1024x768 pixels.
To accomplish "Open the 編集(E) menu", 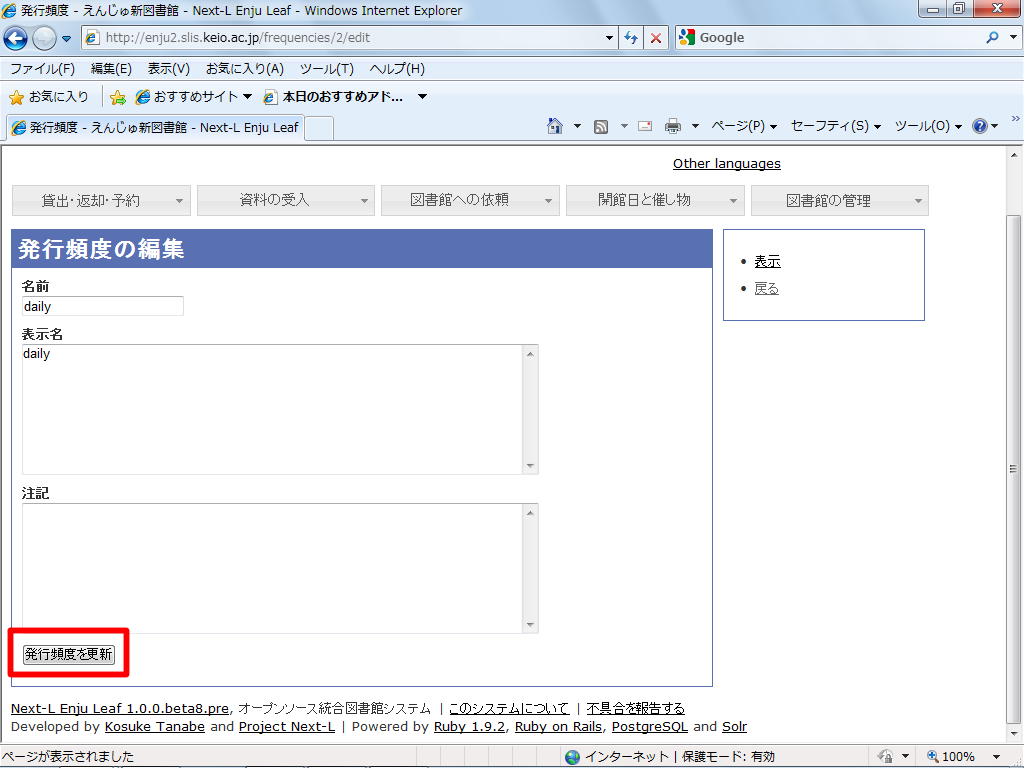I will [111, 69].
